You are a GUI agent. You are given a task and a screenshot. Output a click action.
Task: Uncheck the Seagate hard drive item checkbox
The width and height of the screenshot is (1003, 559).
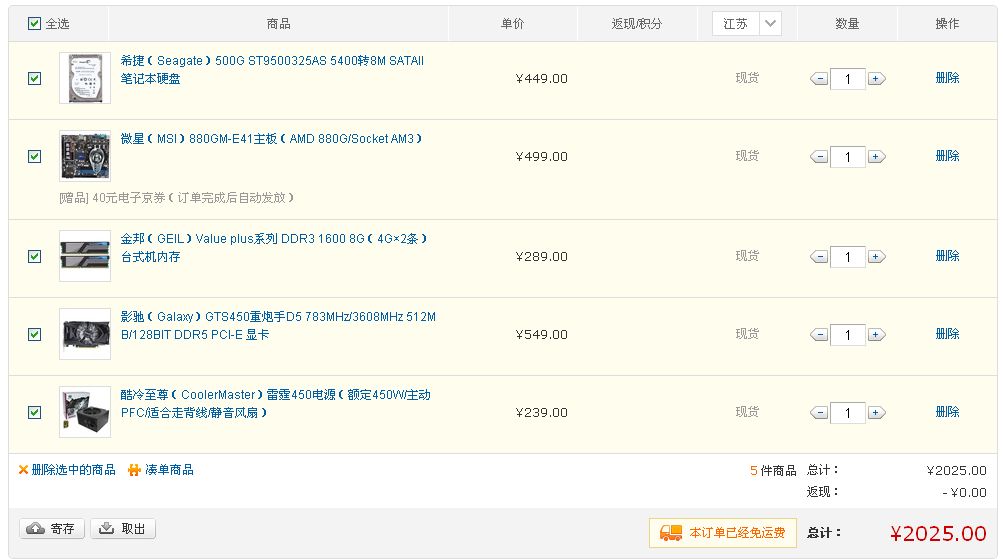35,78
